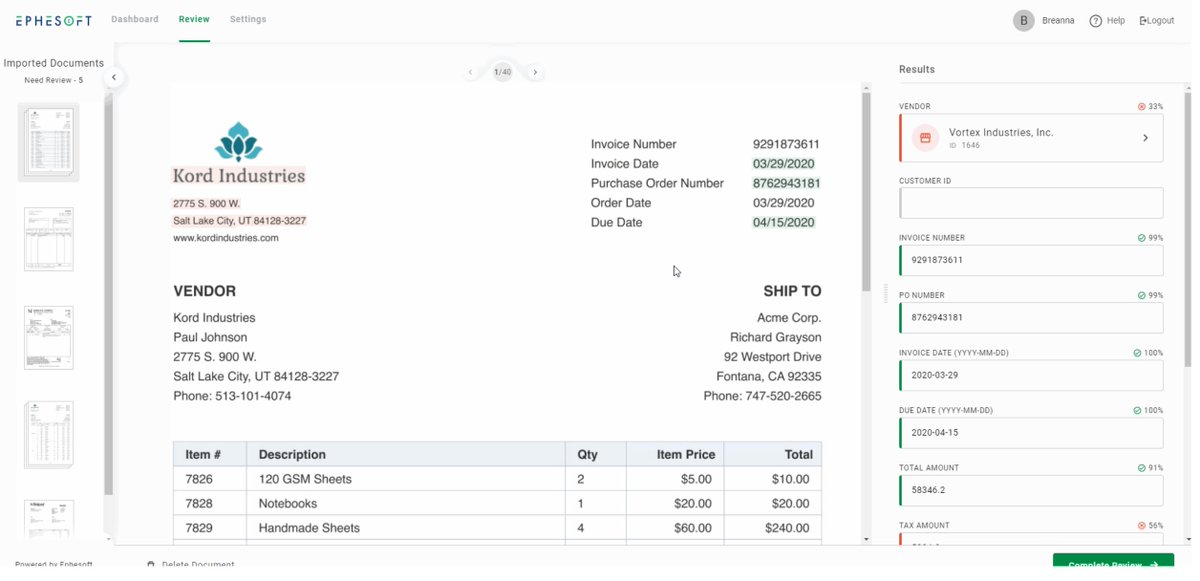Click Richard Grayson in Ship To section

(x=776, y=337)
